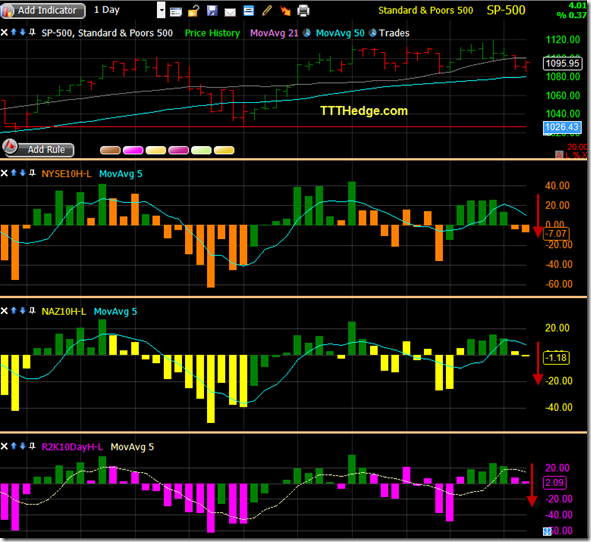Click the 2.09 R2K value label
Image resolution: width=591 pixels, height=542 pixels.
[x=554, y=482]
